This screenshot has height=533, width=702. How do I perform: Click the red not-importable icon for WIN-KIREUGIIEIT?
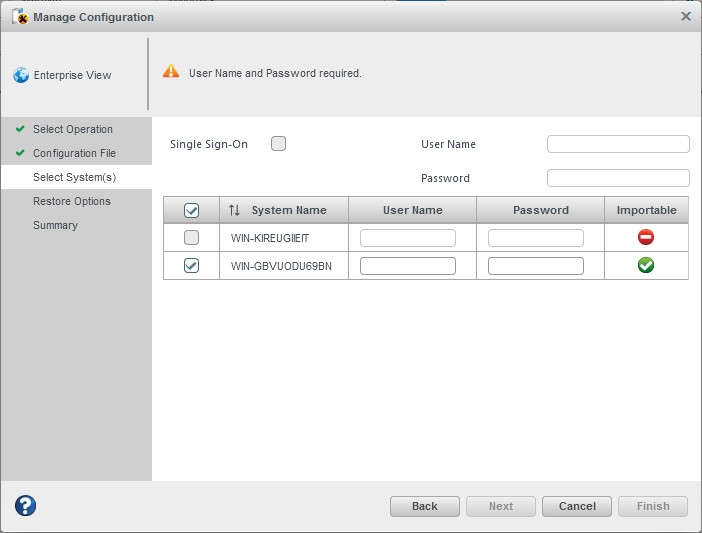646,237
